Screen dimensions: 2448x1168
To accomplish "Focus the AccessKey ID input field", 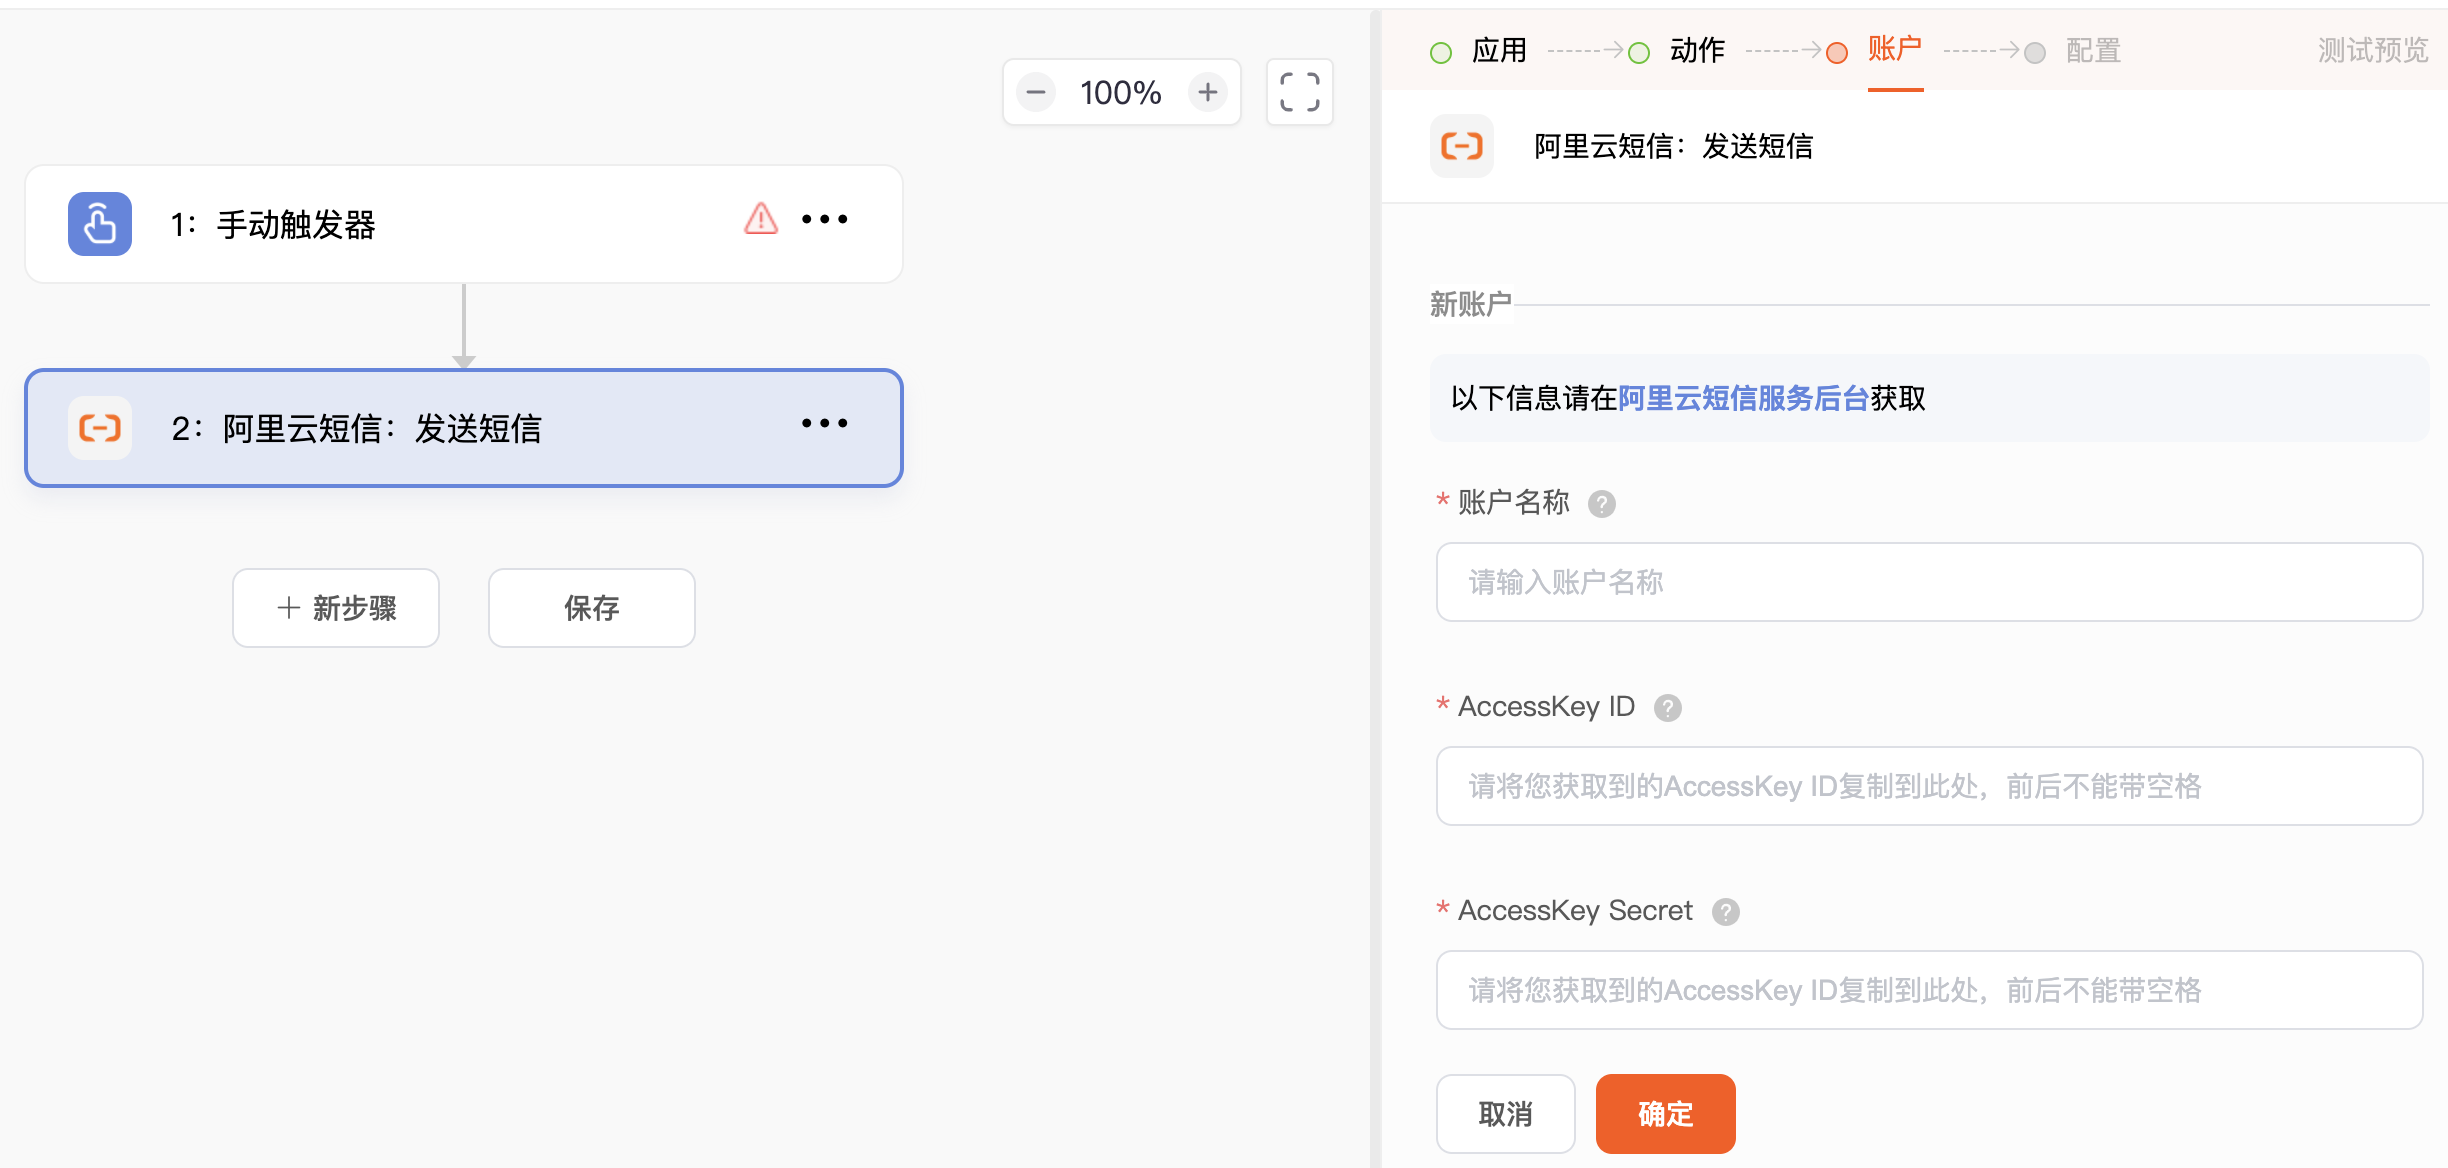I will [1930, 786].
